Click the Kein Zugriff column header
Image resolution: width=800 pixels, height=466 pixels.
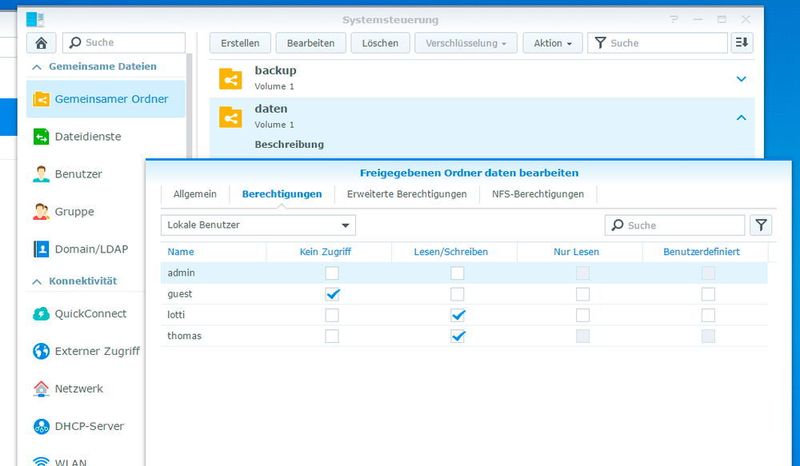coord(329,252)
